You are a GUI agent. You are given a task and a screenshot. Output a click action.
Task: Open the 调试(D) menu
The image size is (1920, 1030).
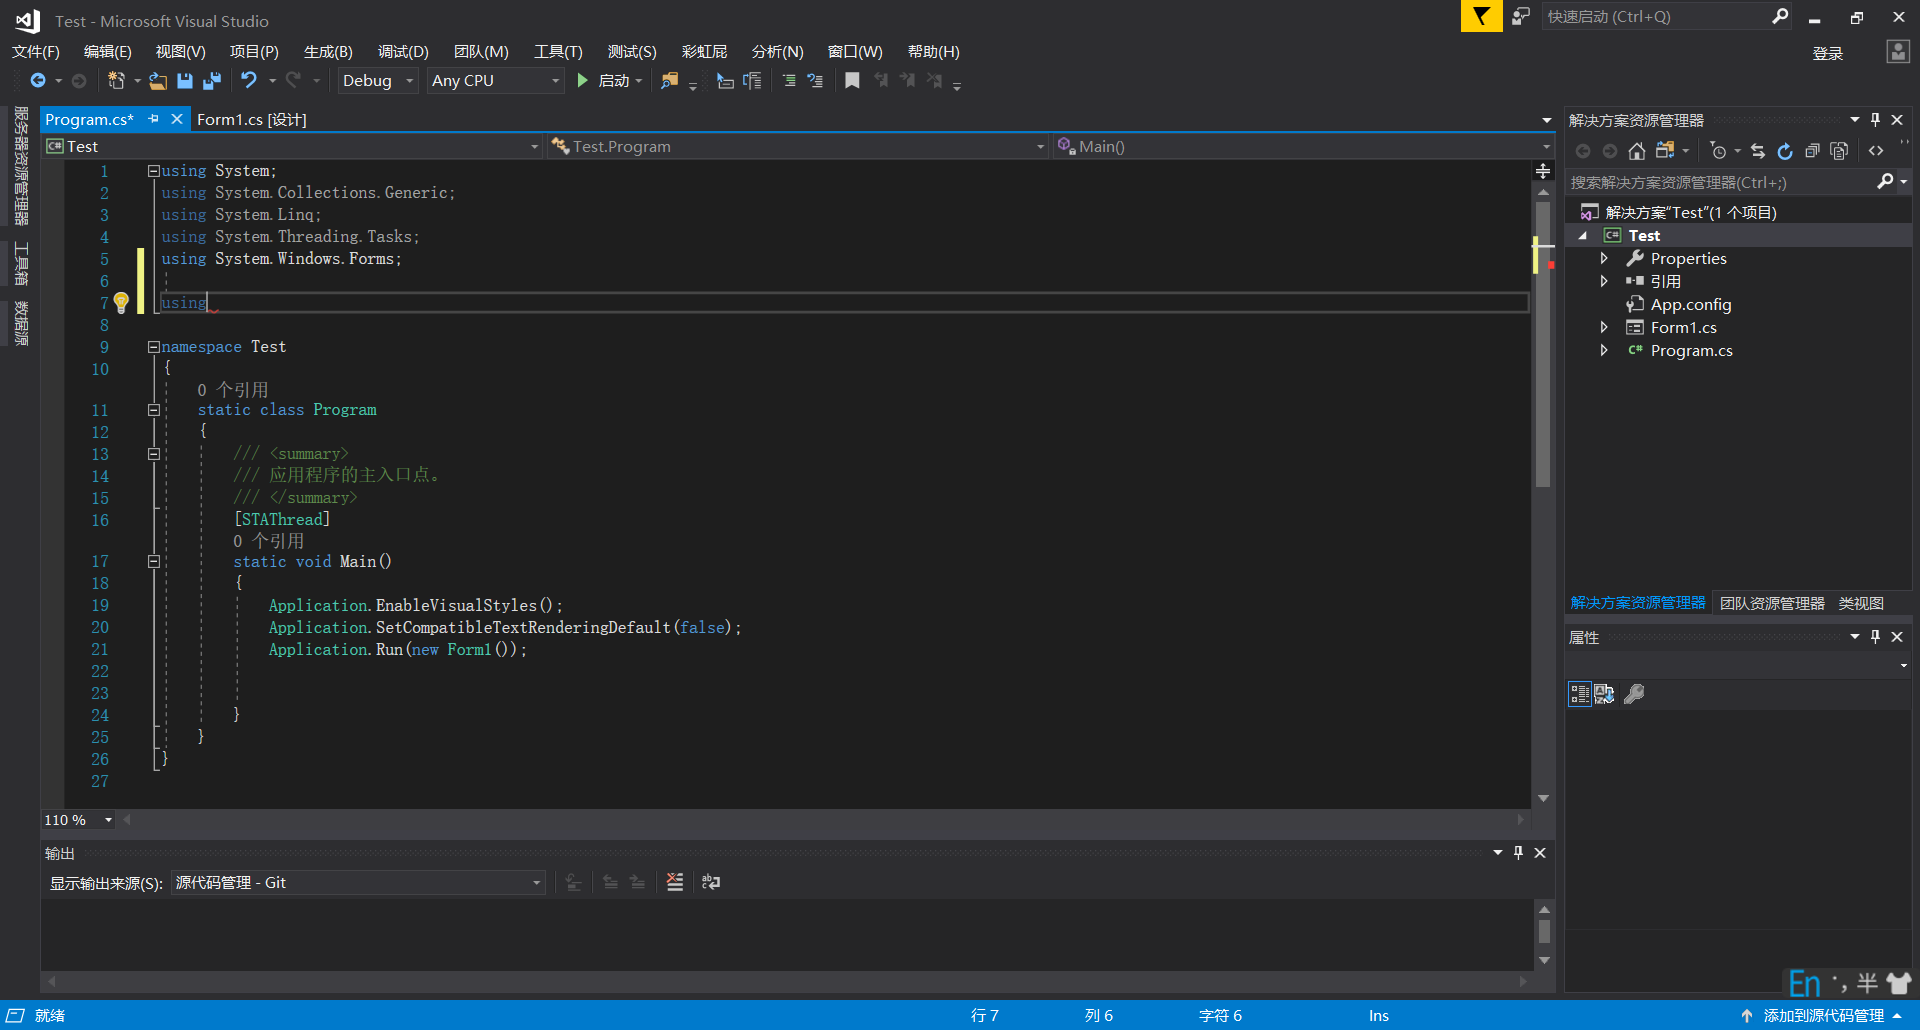tap(403, 51)
